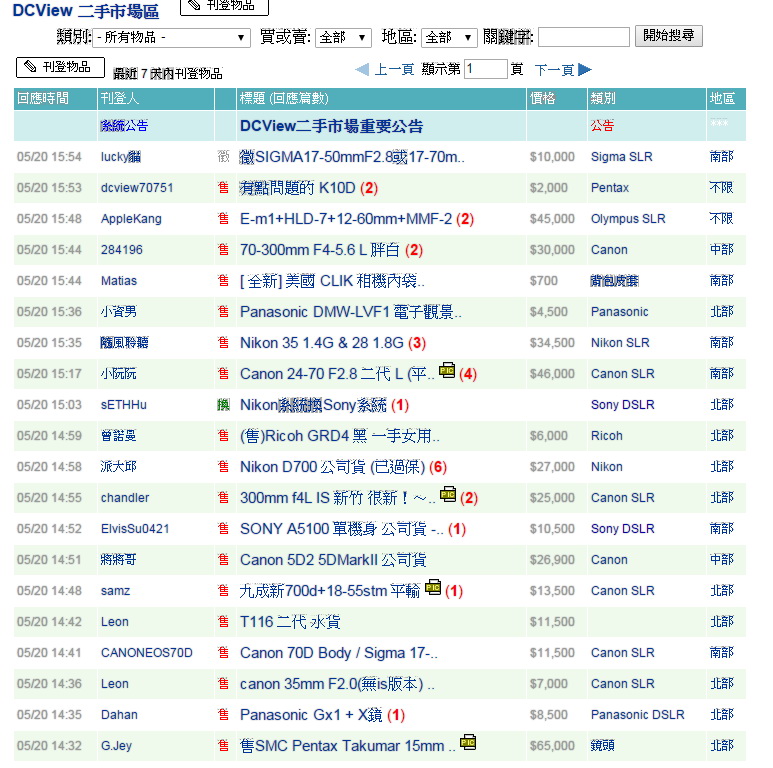
Task: Click PIC icon on Canon 24-70 F2.8 row
Action: point(447,370)
